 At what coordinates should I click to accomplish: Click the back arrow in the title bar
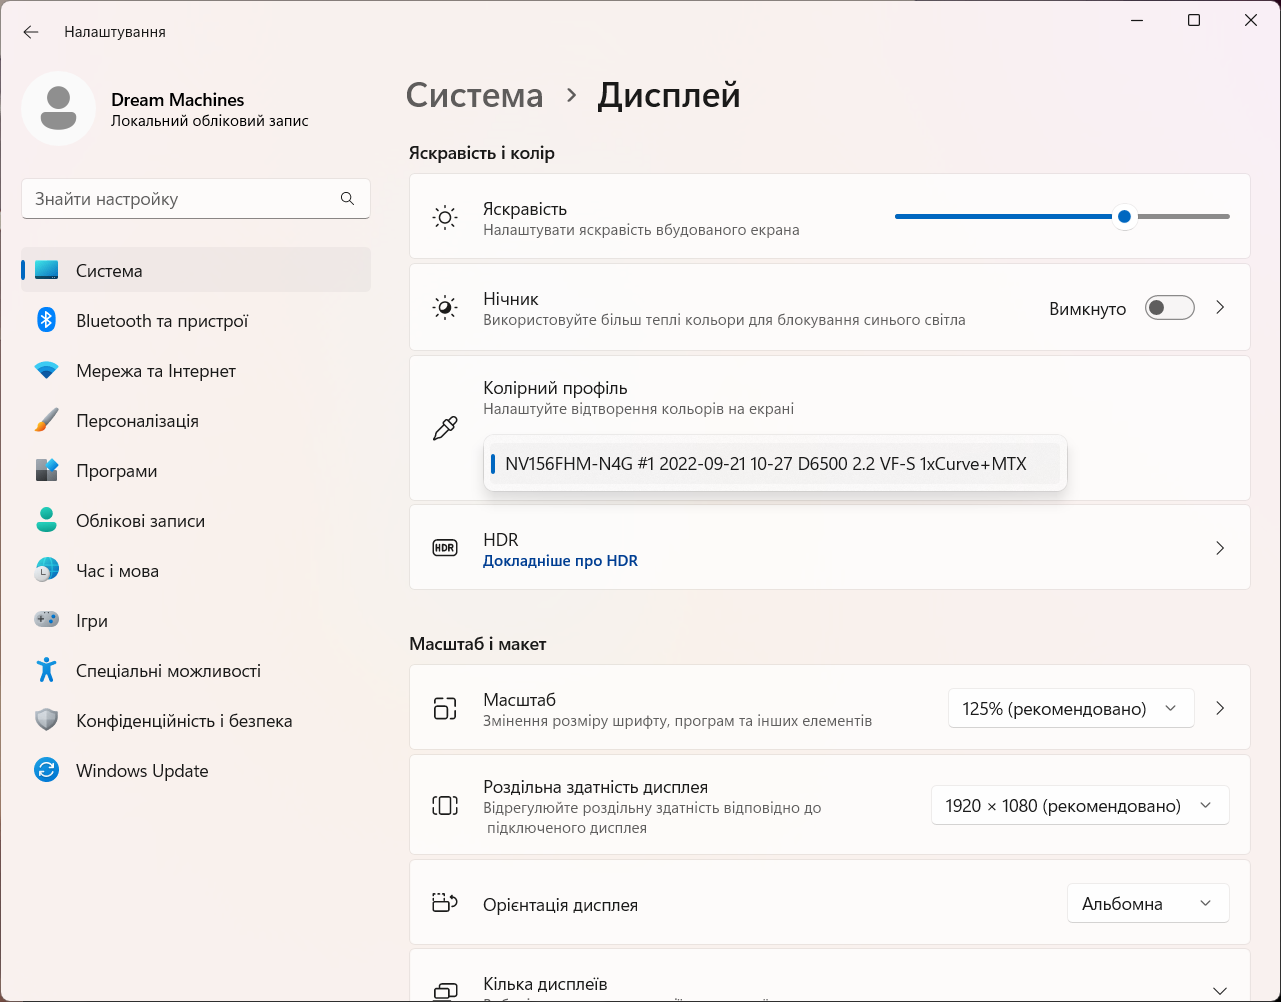pyautogui.click(x=31, y=32)
